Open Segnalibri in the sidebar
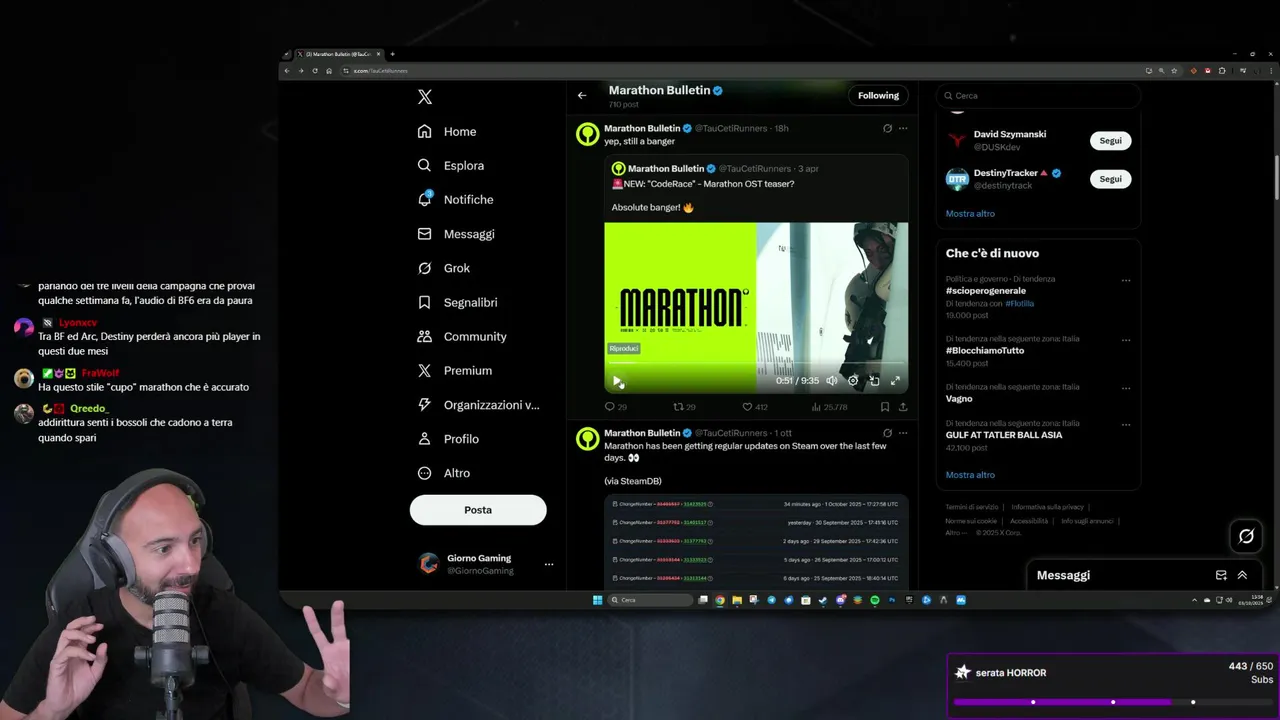This screenshot has height=720, width=1280. 457,302
